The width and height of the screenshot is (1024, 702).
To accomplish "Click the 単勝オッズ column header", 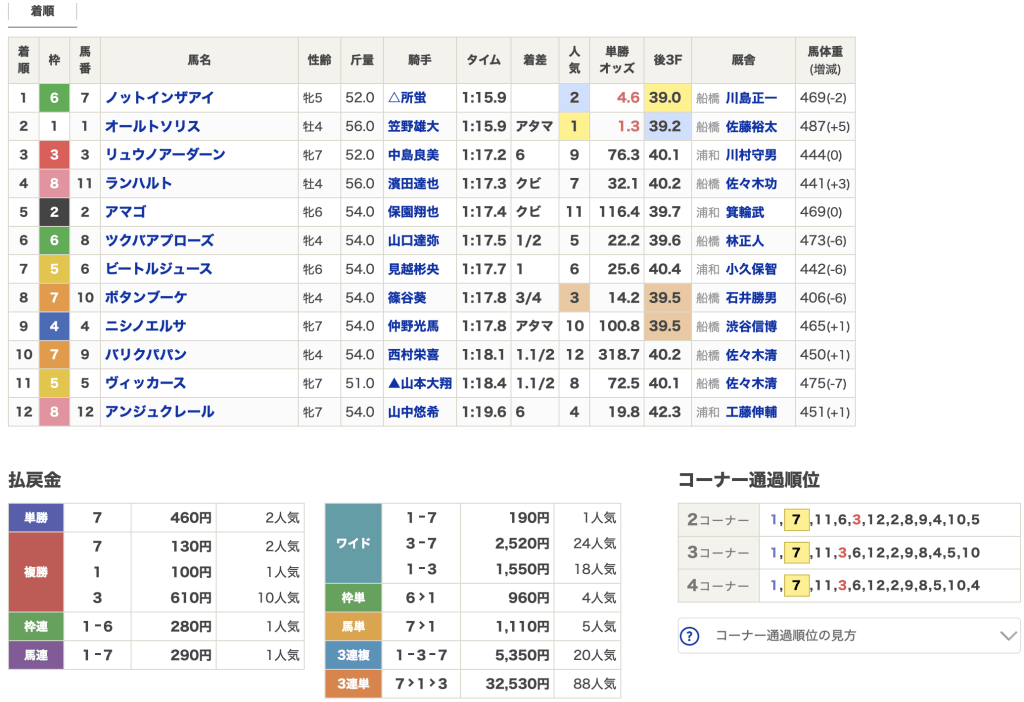I will 616,60.
